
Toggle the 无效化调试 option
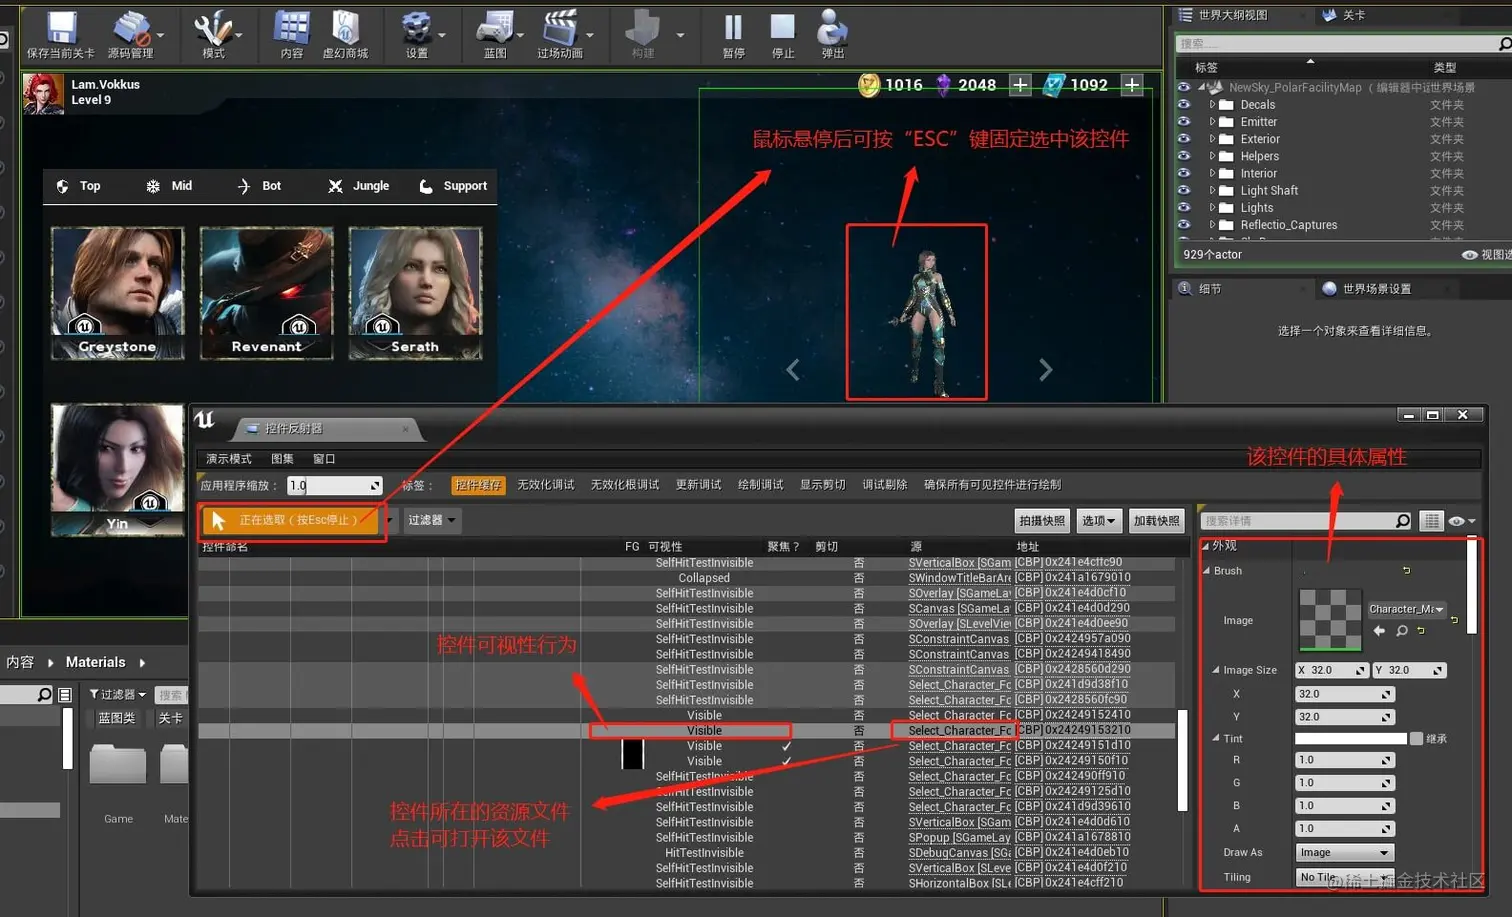coord(546,485)
